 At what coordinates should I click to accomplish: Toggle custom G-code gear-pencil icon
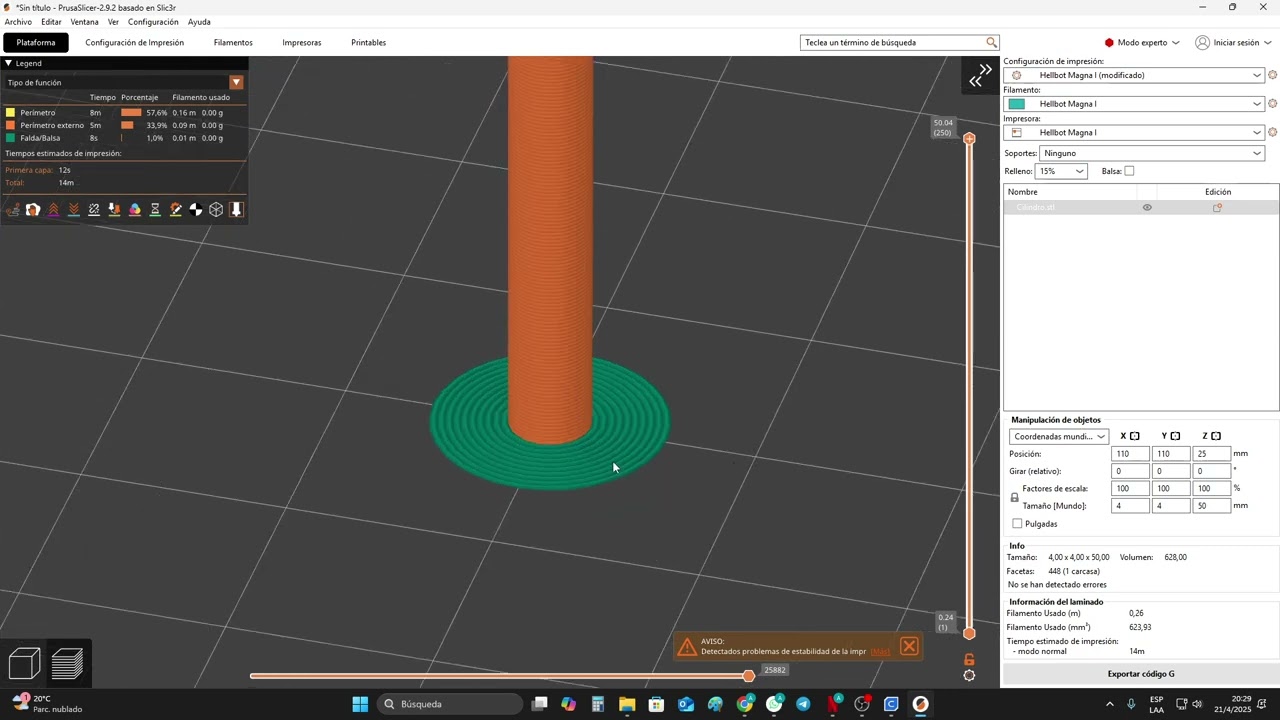pos(176,210)
